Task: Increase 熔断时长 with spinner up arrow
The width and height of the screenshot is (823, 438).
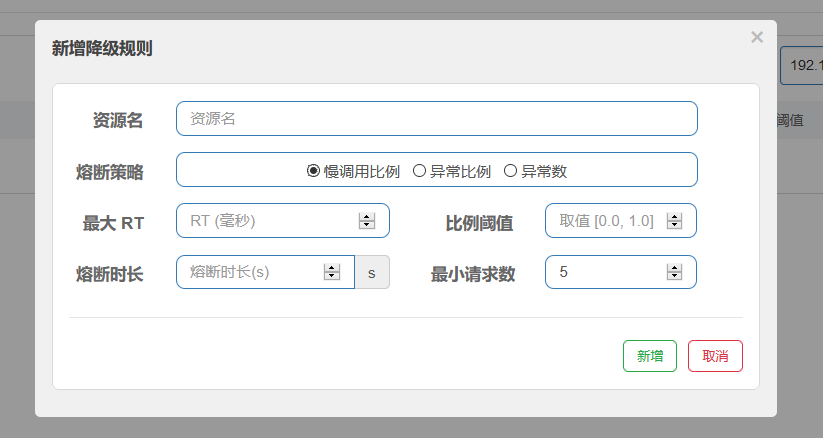Action: pyautogui.click(x=332, y=268)
